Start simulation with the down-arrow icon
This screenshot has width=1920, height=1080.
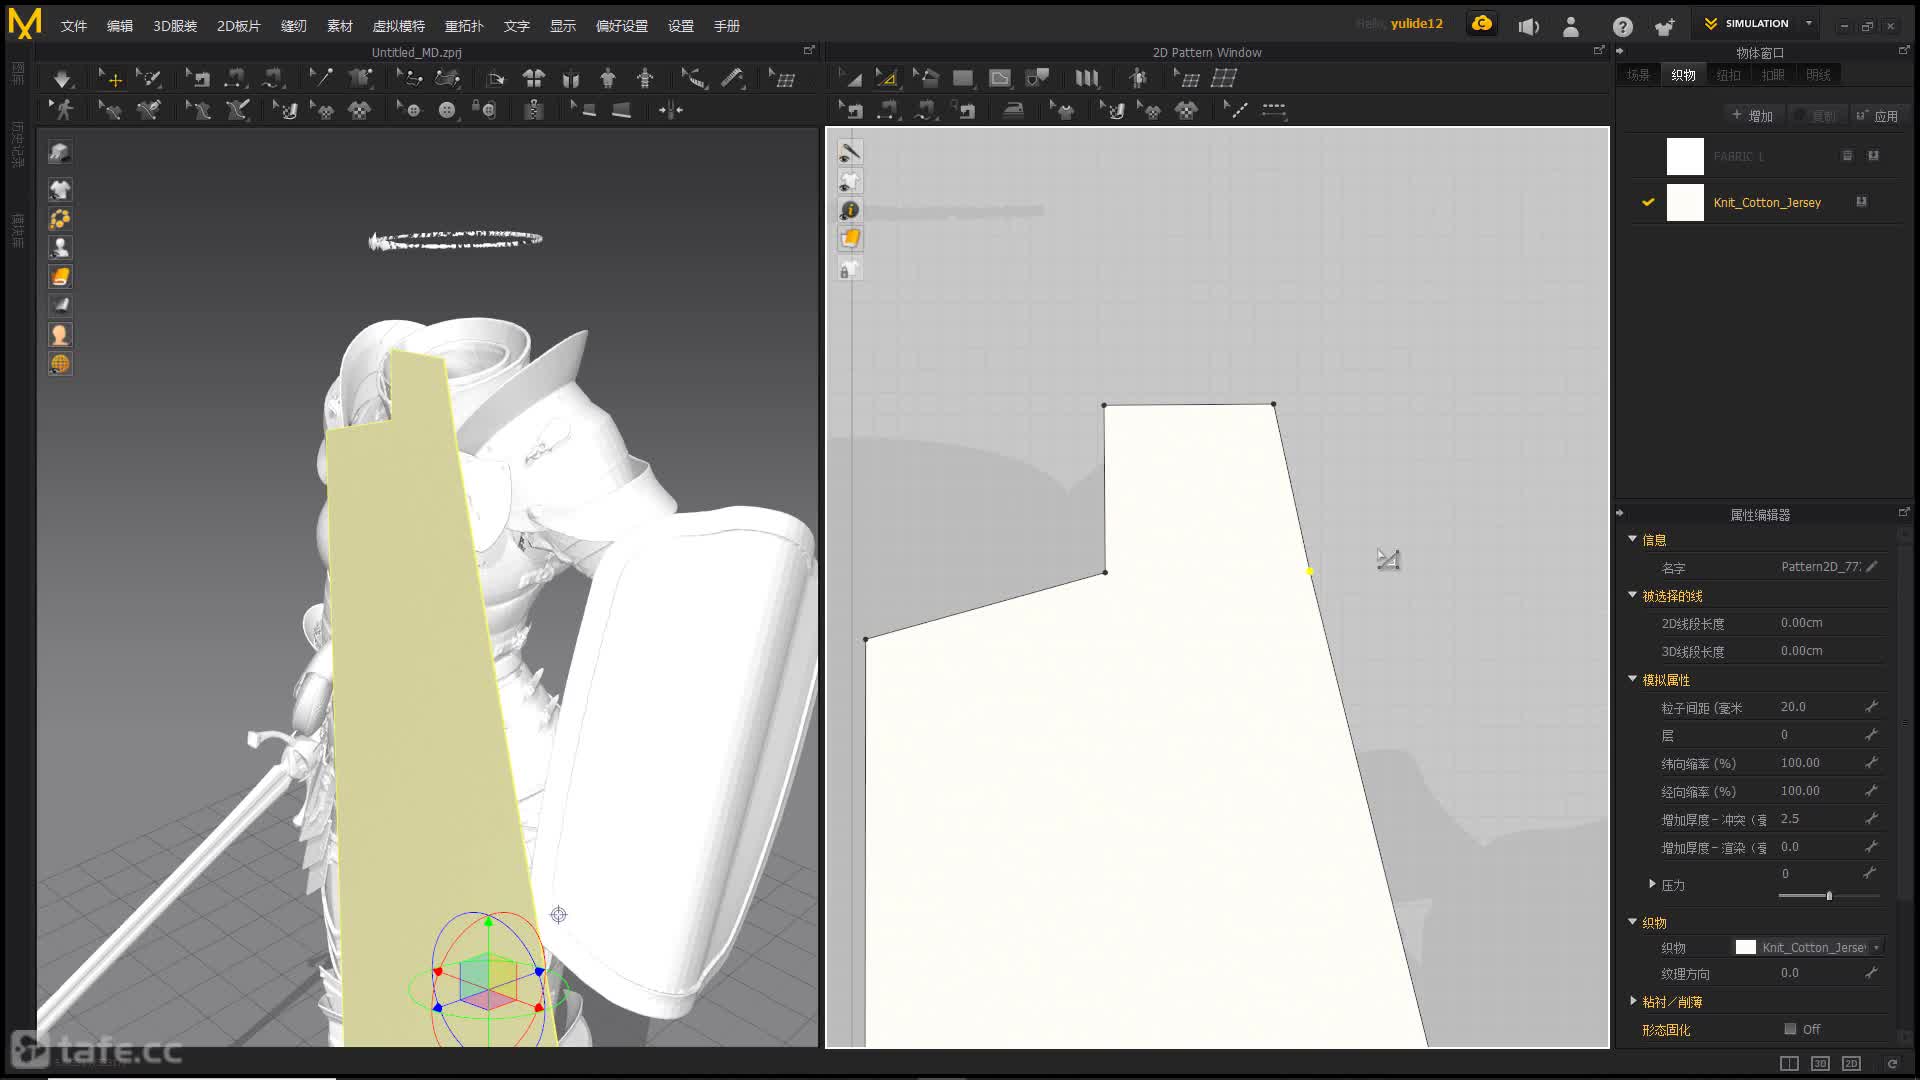[x=62, y=78]
